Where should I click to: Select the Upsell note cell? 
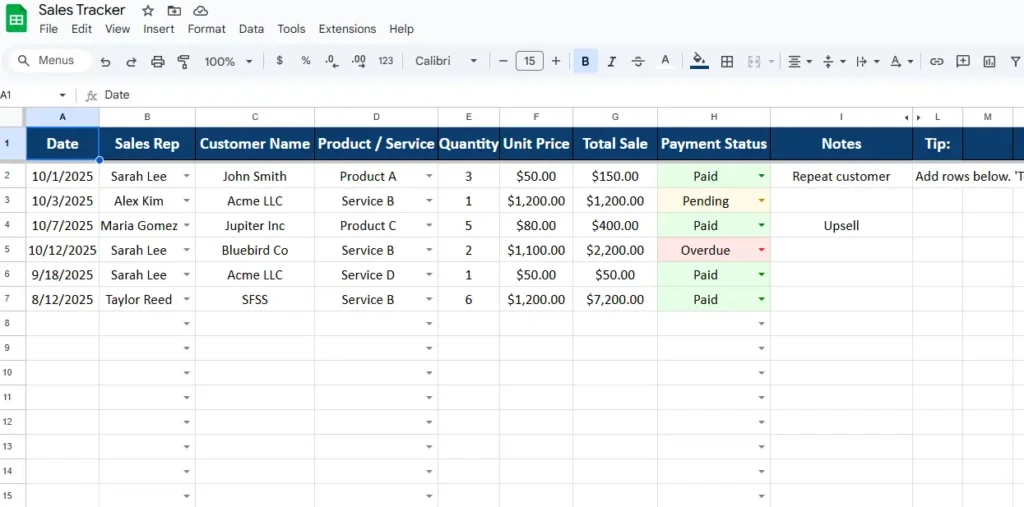pyautogui.click(x=841, y=226)
